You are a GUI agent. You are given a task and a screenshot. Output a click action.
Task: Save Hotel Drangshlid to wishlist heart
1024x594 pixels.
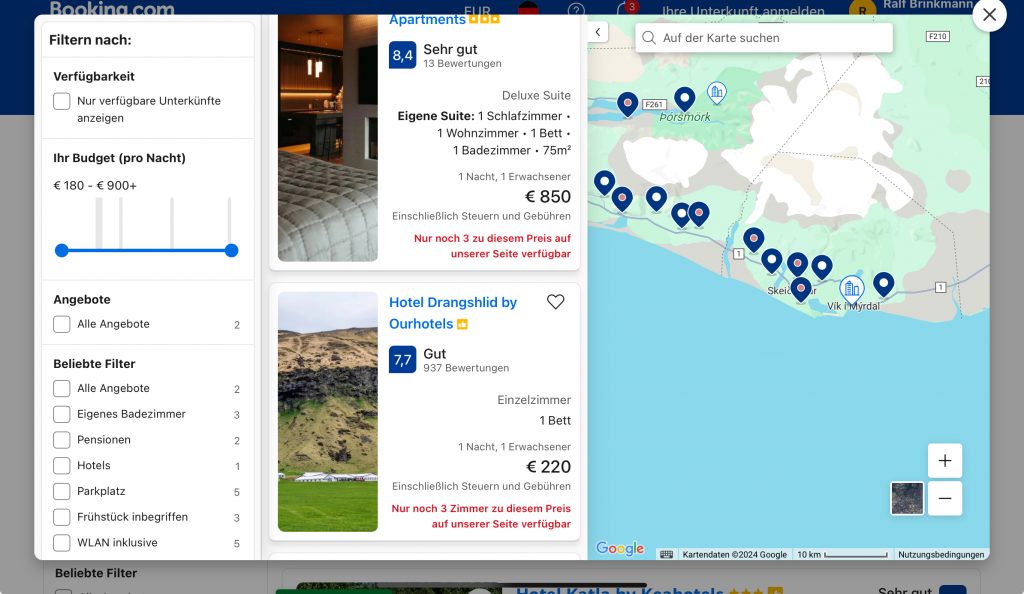coord(555,302)
